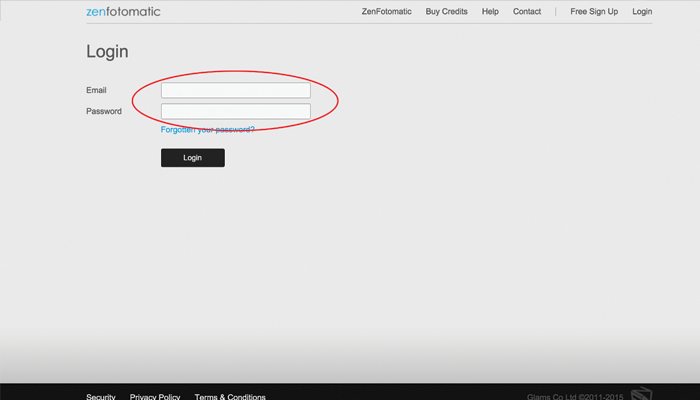Click the Login page heading
This screenshot has height=400, width=700.
(x=107, y=52)
